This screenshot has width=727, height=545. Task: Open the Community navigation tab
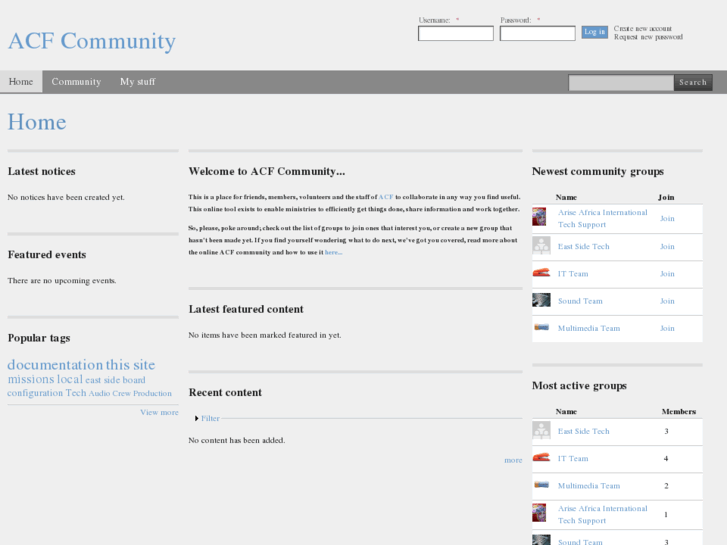pyautogui.click(x=76, y=82)
